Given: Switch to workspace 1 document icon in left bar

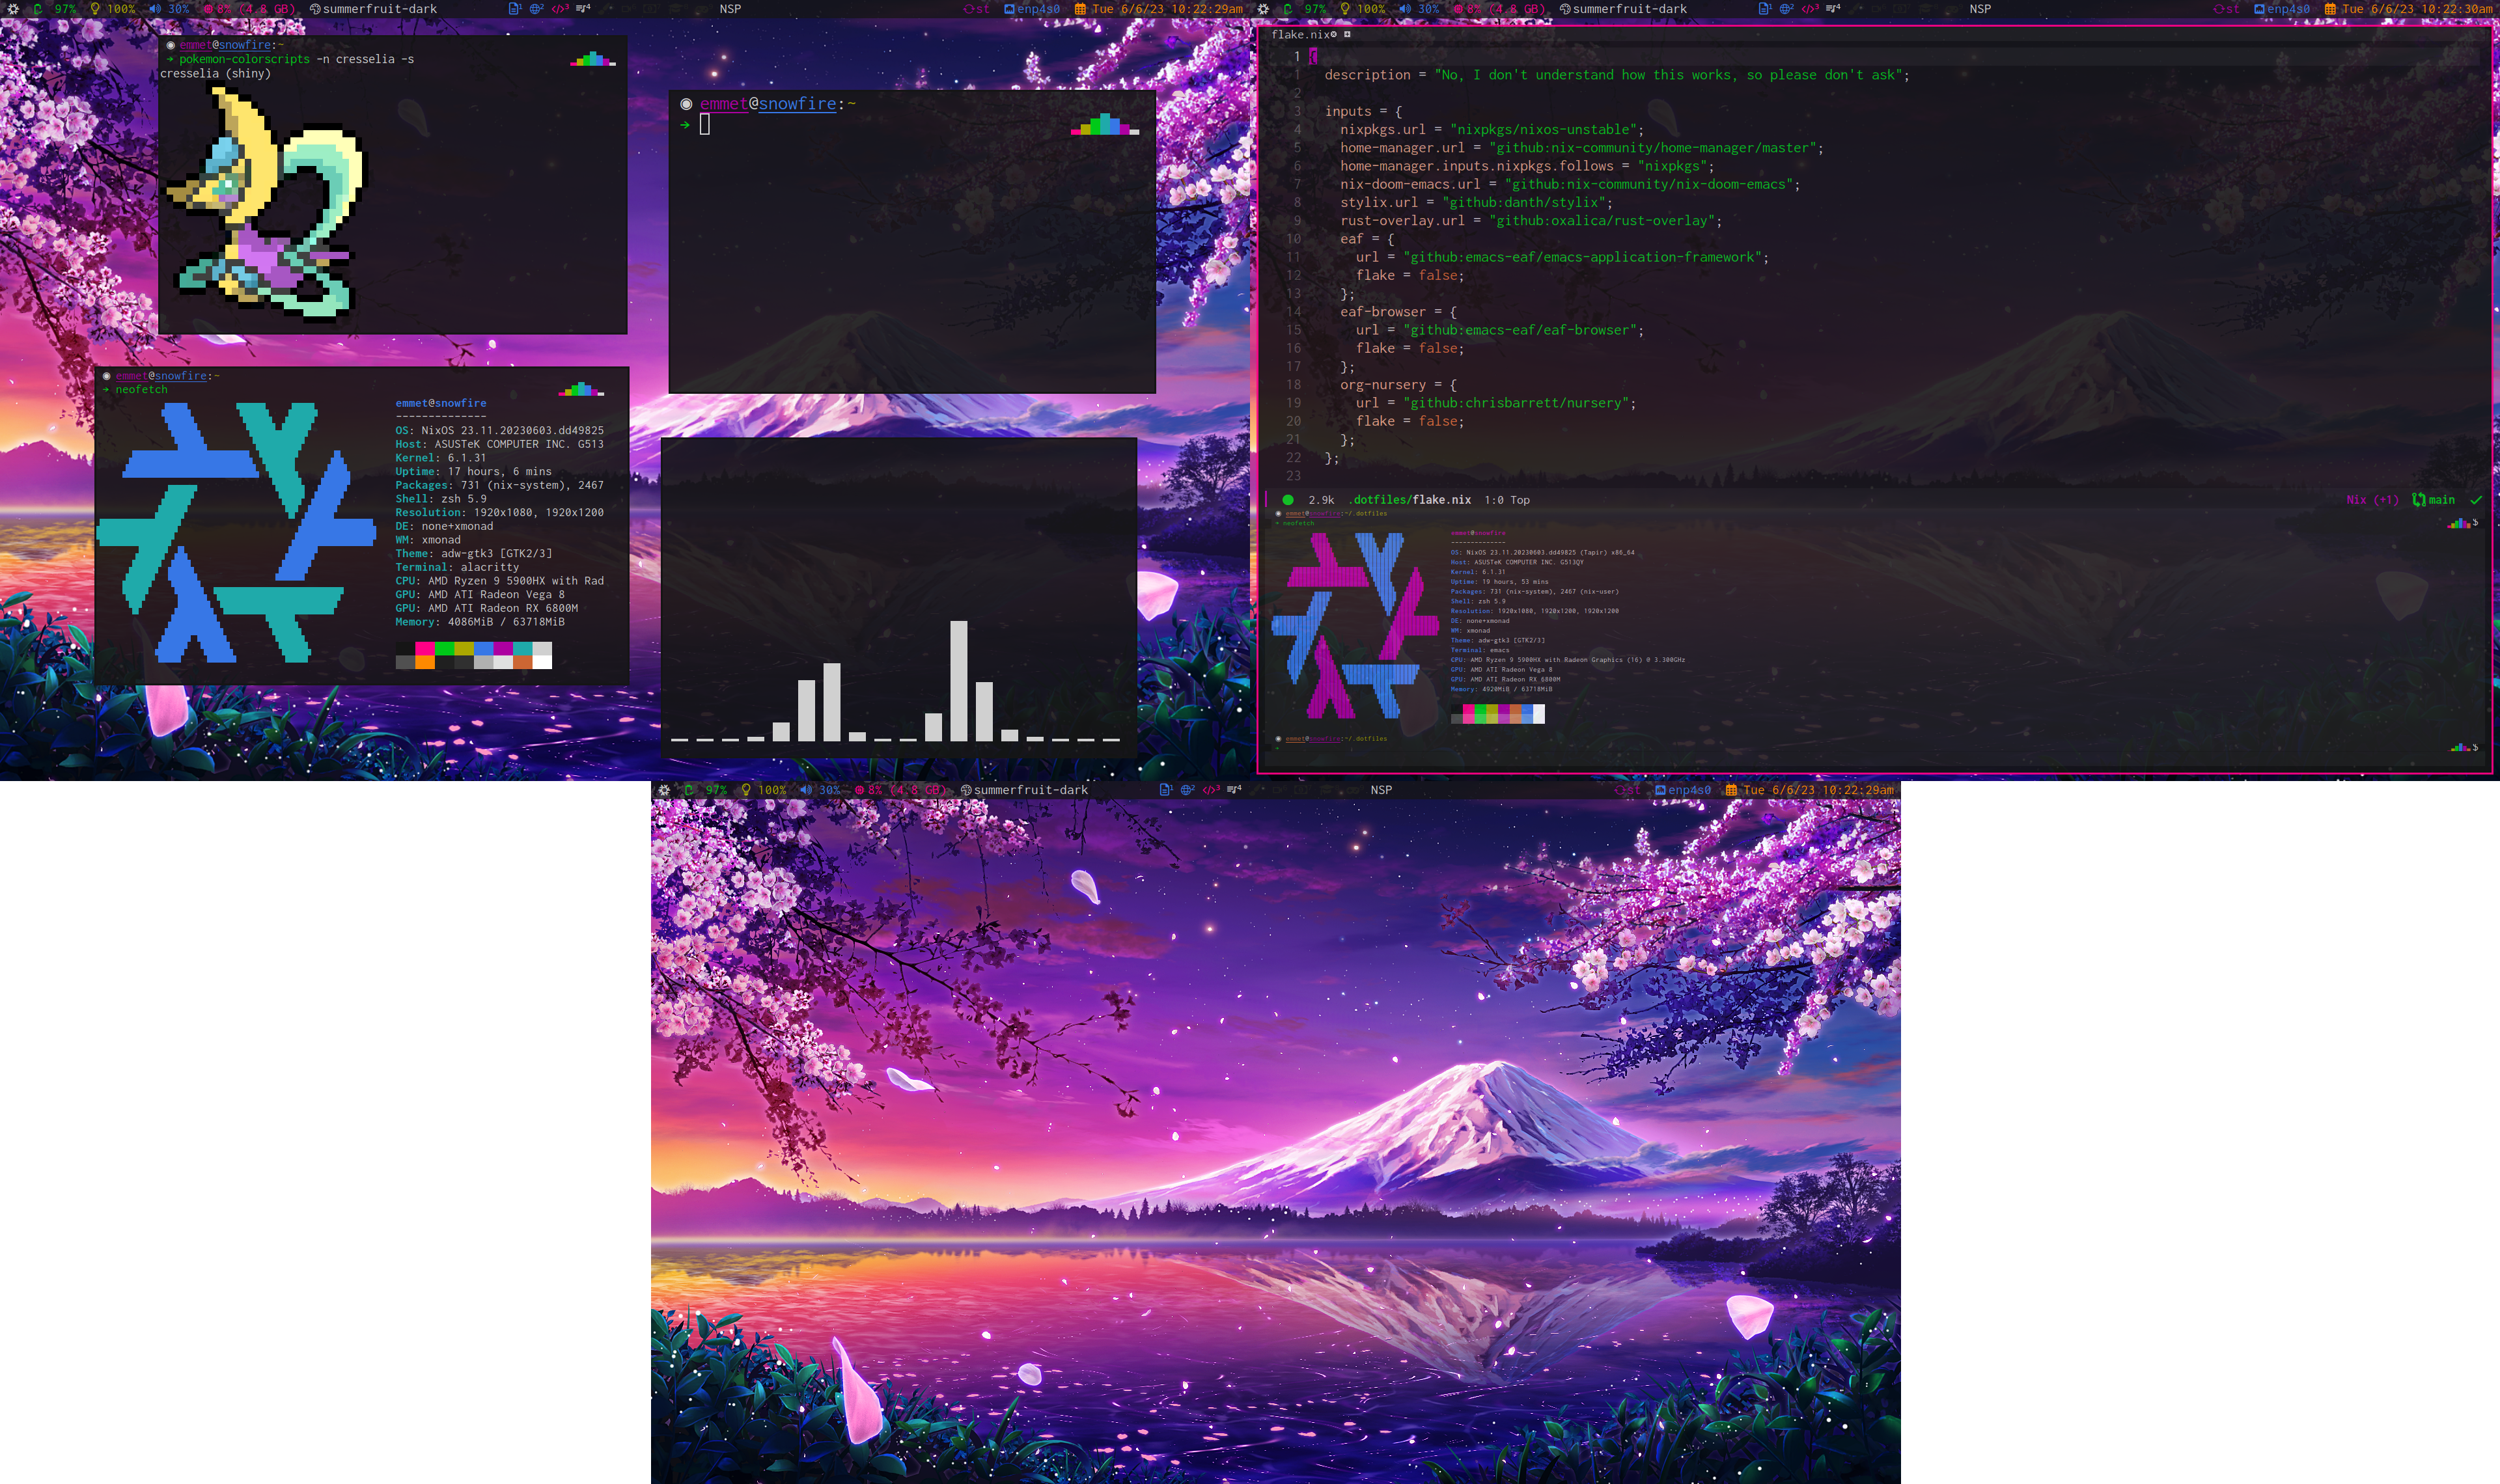Looking at the screenshot, I should pos(515,9).
